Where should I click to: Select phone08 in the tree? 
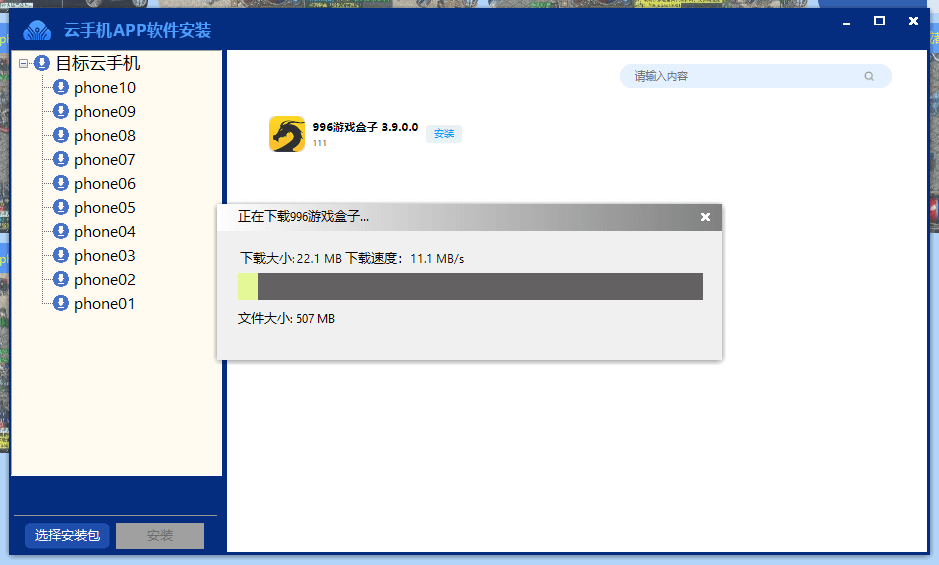click(105, 136)
